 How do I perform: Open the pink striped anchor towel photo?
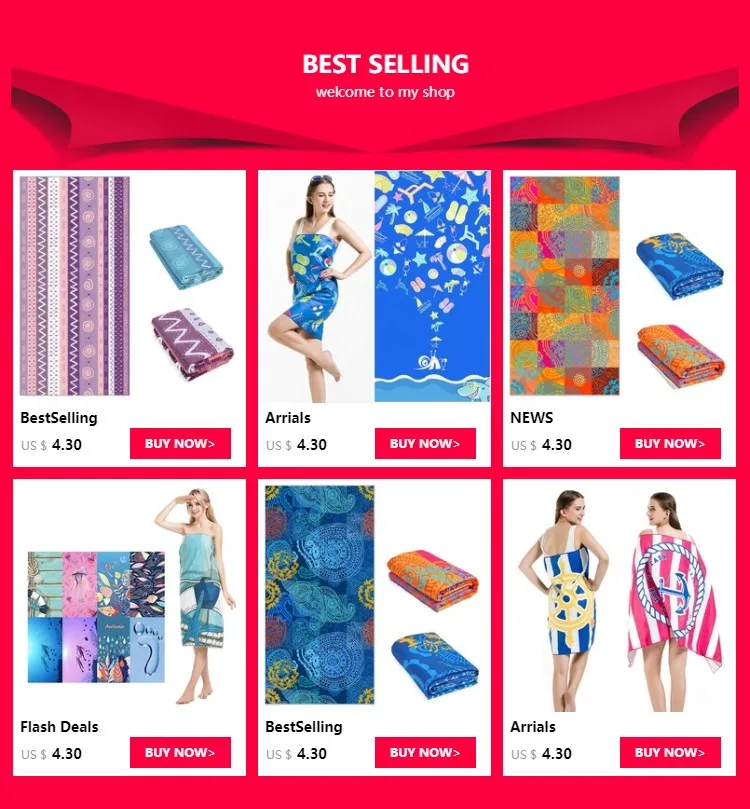point(674,601)
